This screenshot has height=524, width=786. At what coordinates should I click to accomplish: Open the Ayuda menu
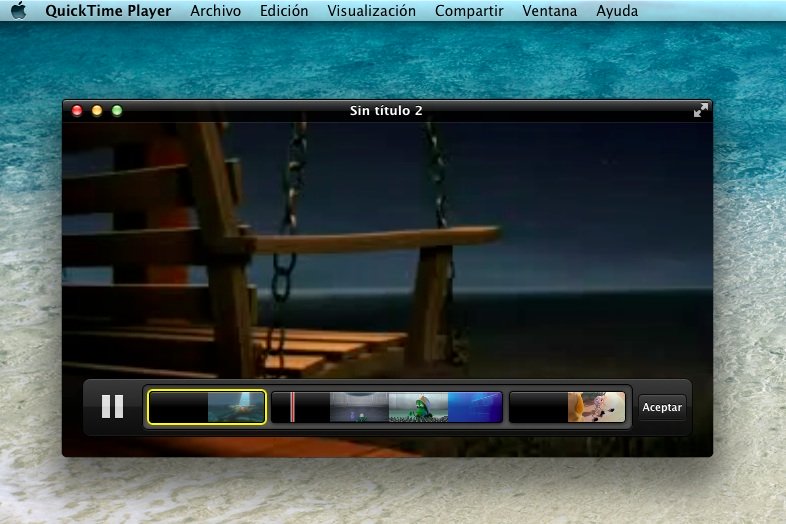(x=617, y=12)
